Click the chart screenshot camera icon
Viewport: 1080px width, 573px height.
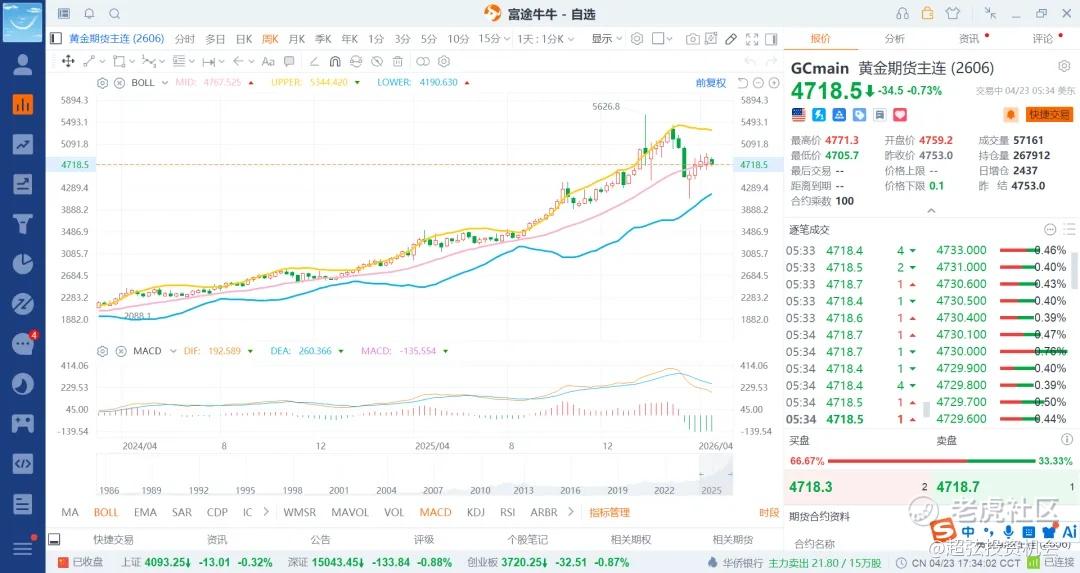pos(693,39)
